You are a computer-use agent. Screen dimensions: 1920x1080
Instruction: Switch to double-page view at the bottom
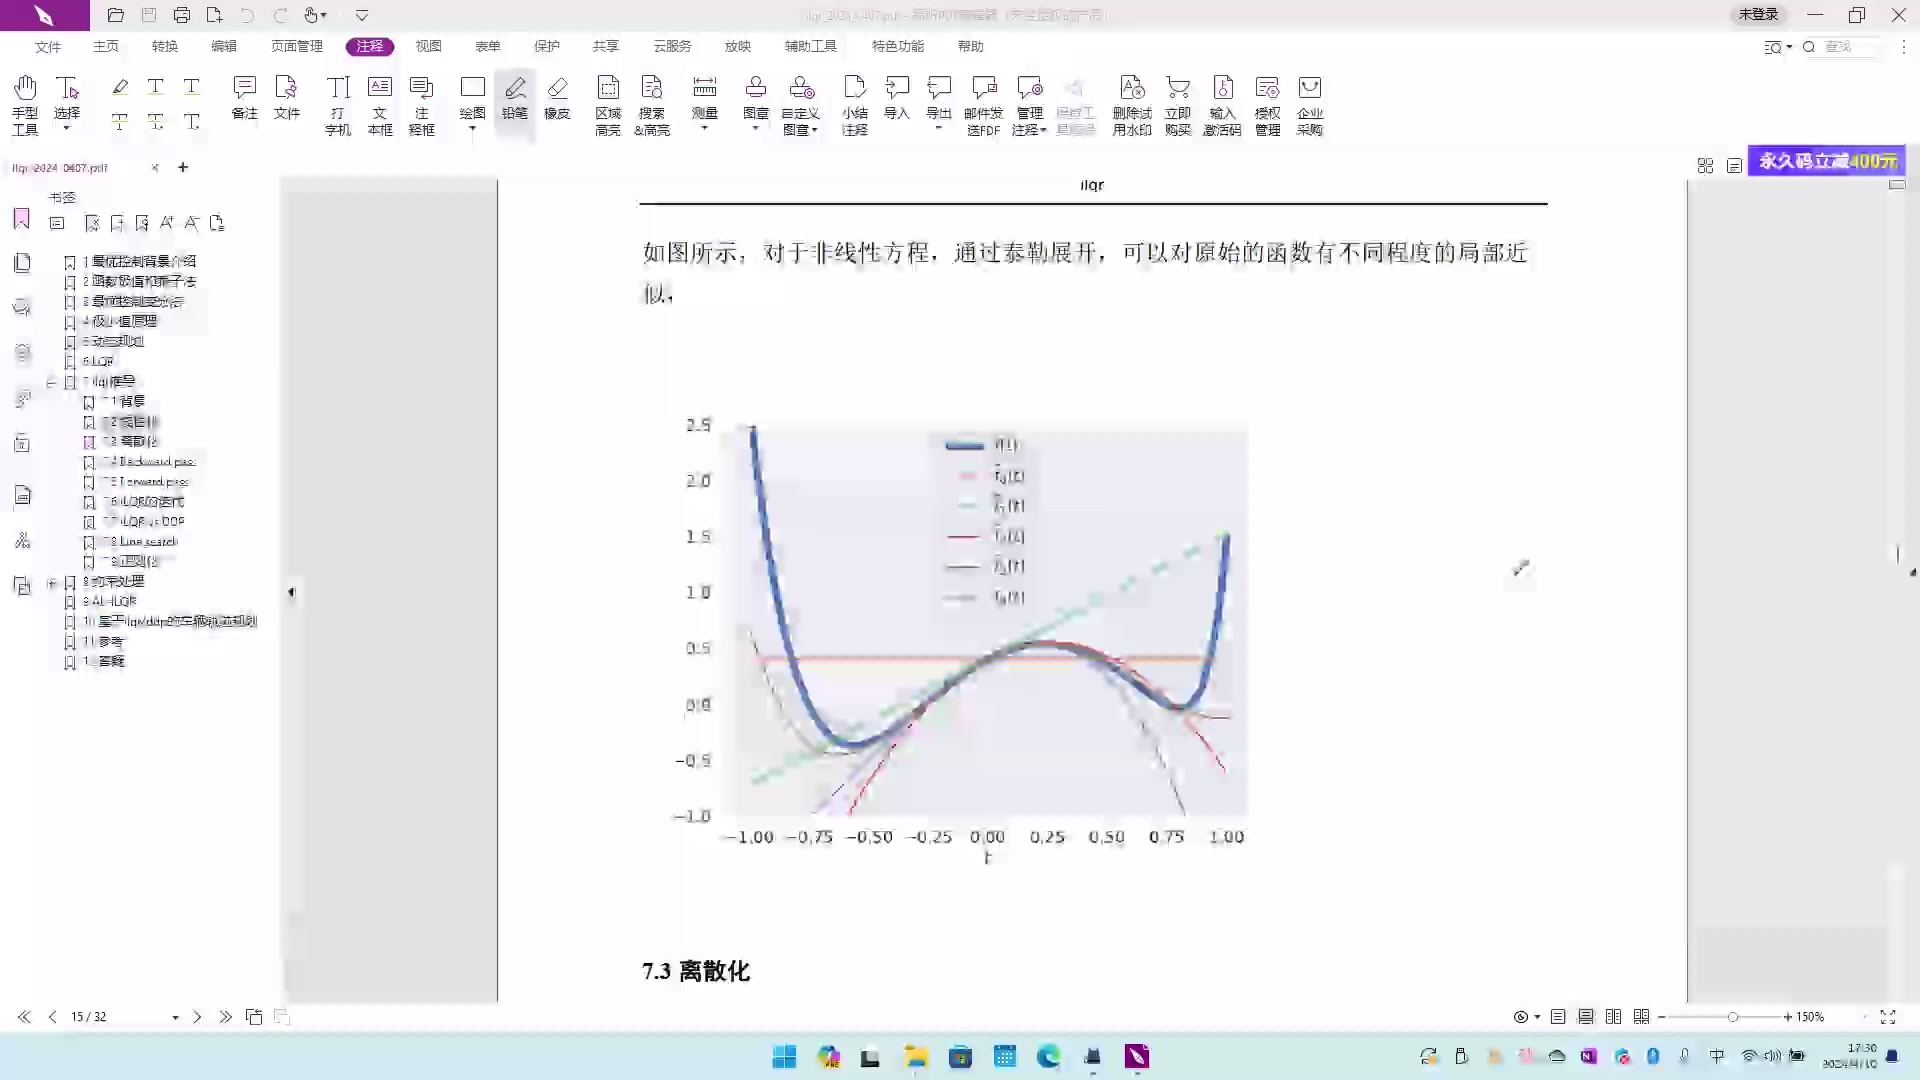(x=1613, y=1016)
